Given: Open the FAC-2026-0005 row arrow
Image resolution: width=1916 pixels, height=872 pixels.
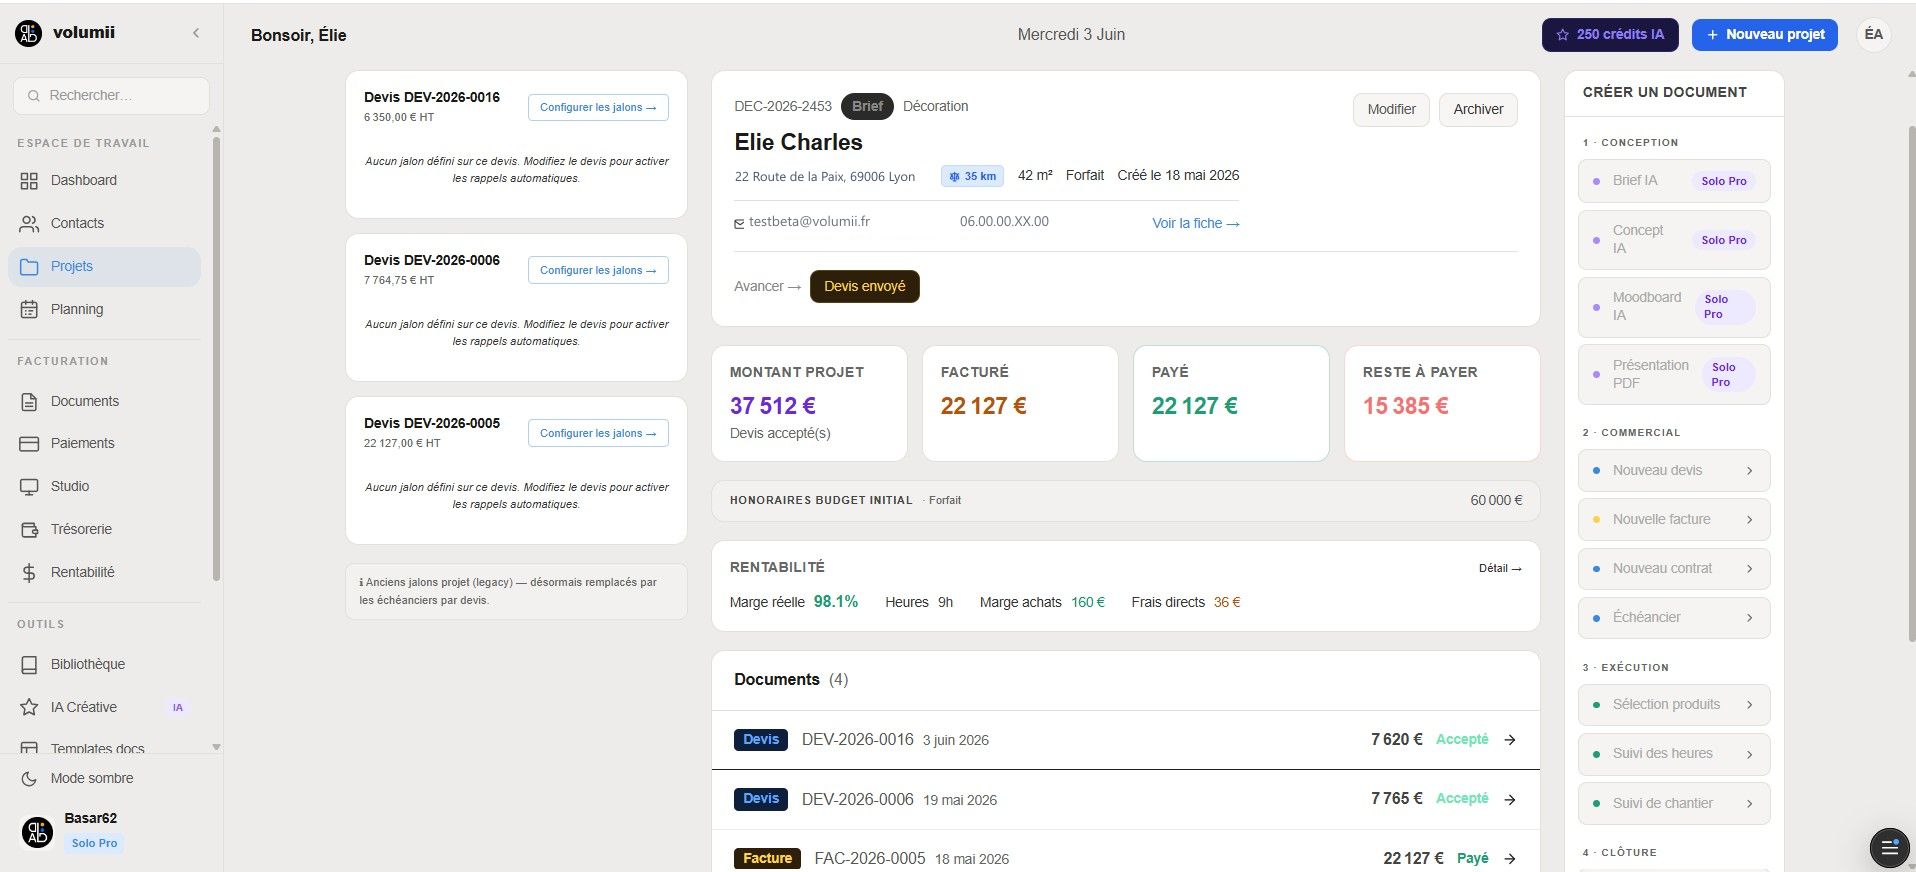Looking at the screenshot, I should pyautogui.click(x=1510, y=858).
